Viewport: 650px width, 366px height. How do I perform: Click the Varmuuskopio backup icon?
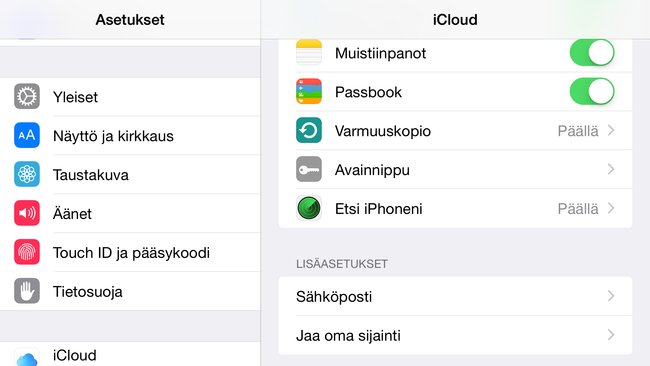tap(309, 130)
